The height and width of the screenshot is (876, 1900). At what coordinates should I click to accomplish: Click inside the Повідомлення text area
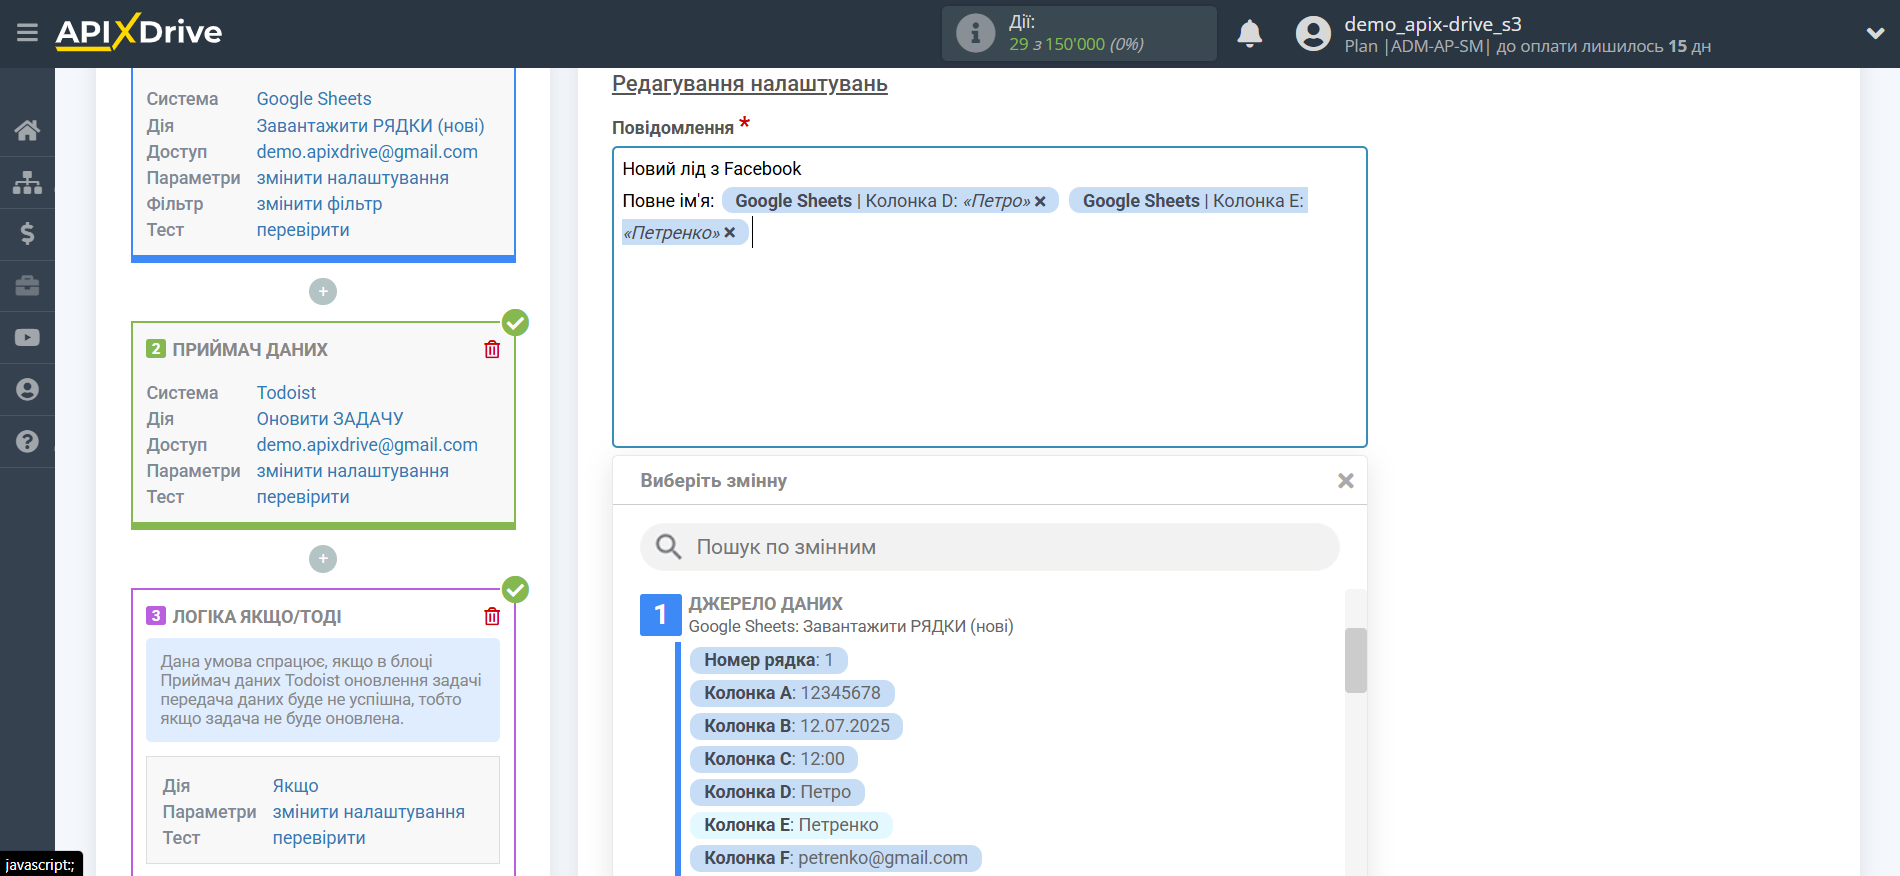[989, 297]
